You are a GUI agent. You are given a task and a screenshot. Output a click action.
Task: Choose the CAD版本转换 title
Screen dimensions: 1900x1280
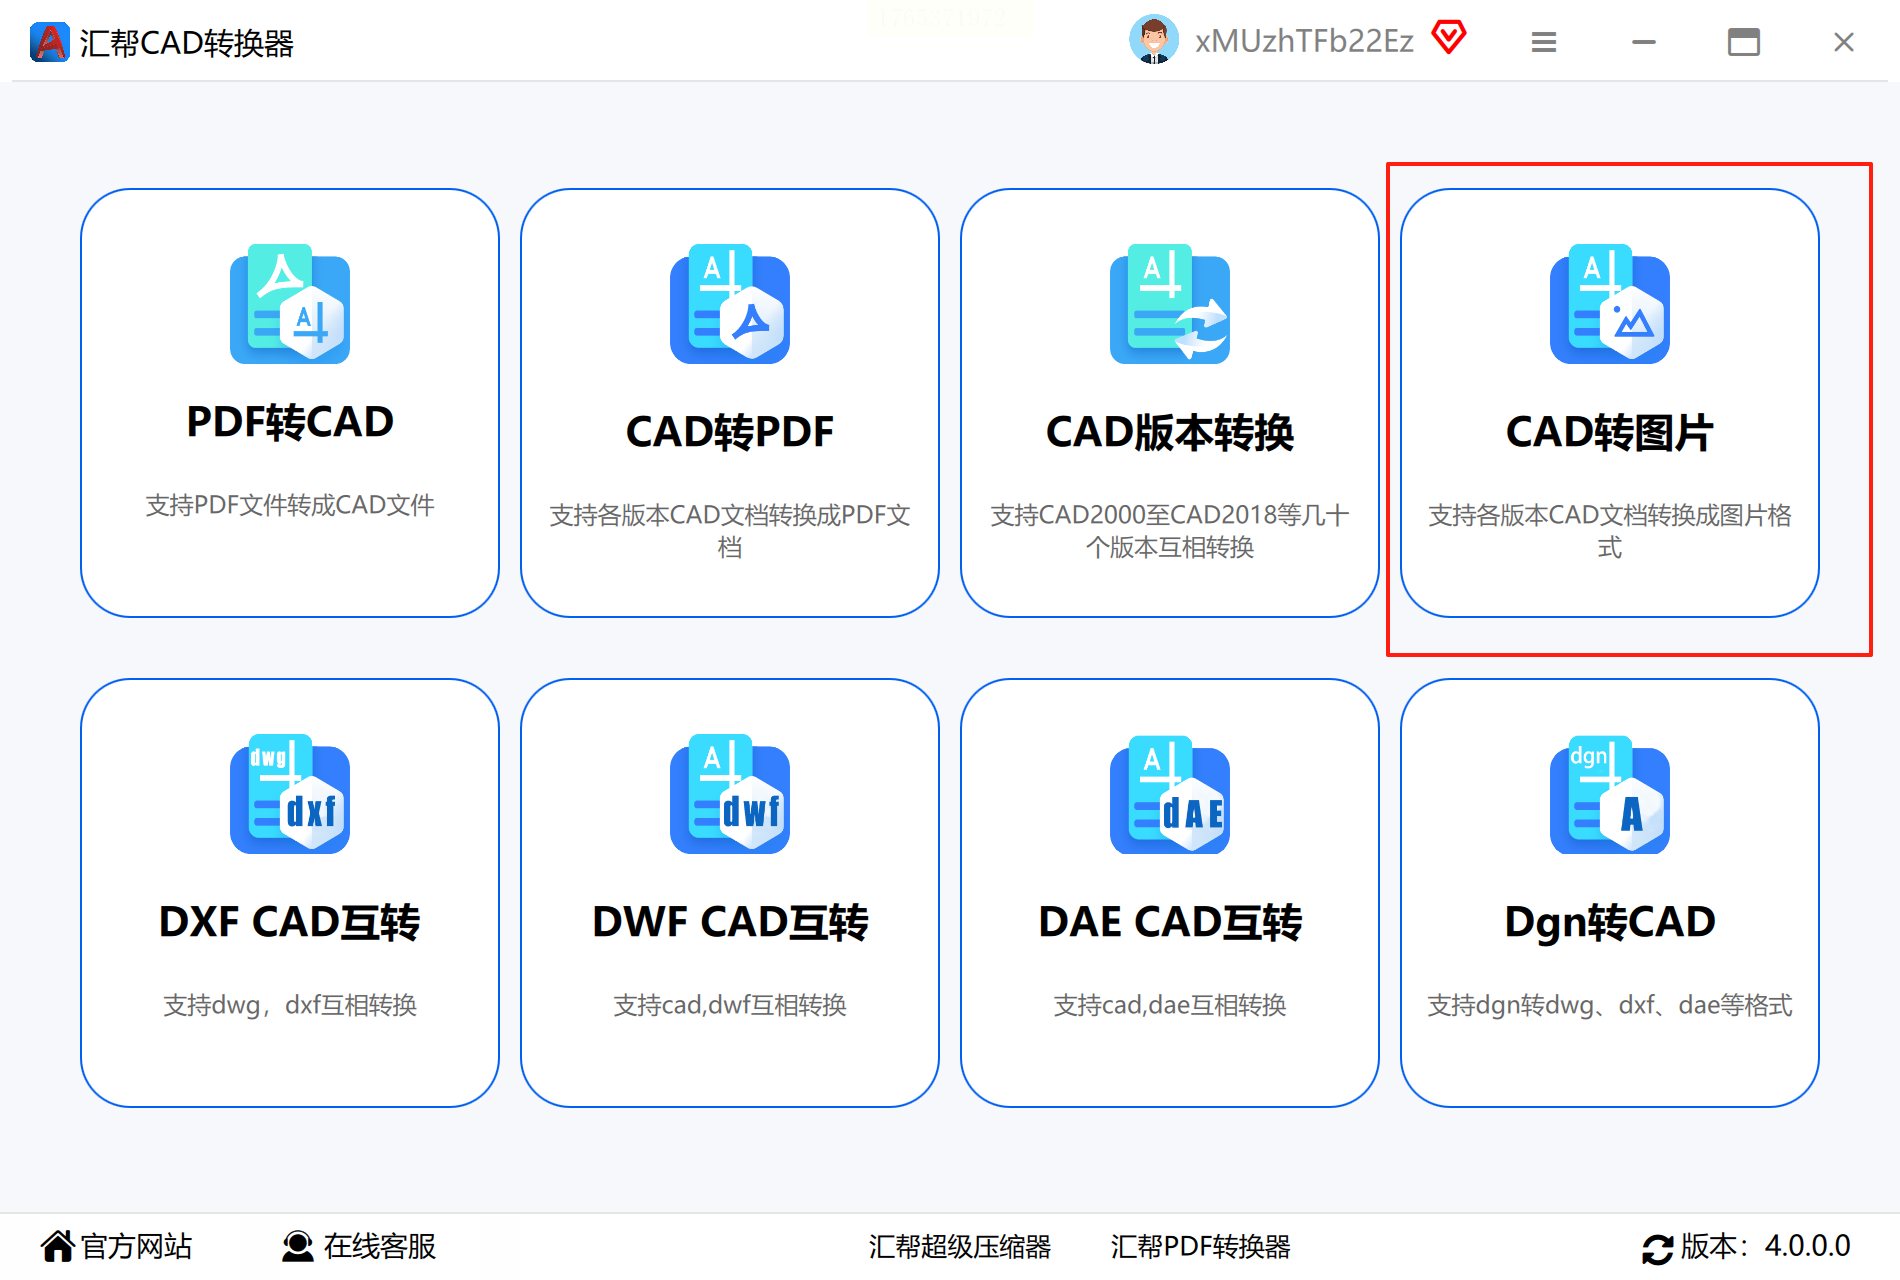1170,432
